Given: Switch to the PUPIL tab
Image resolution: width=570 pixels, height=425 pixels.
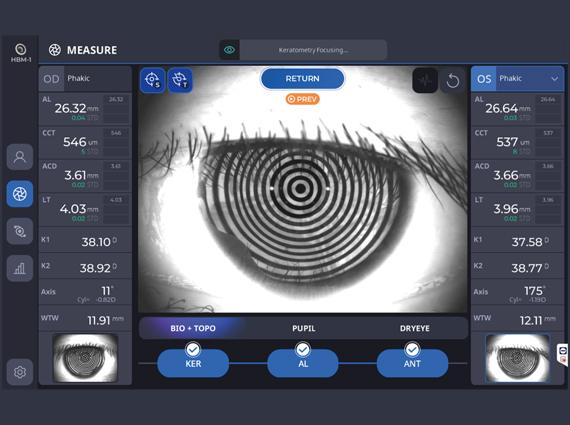Looking at the screenshot, I should click(x=304, y=328).
